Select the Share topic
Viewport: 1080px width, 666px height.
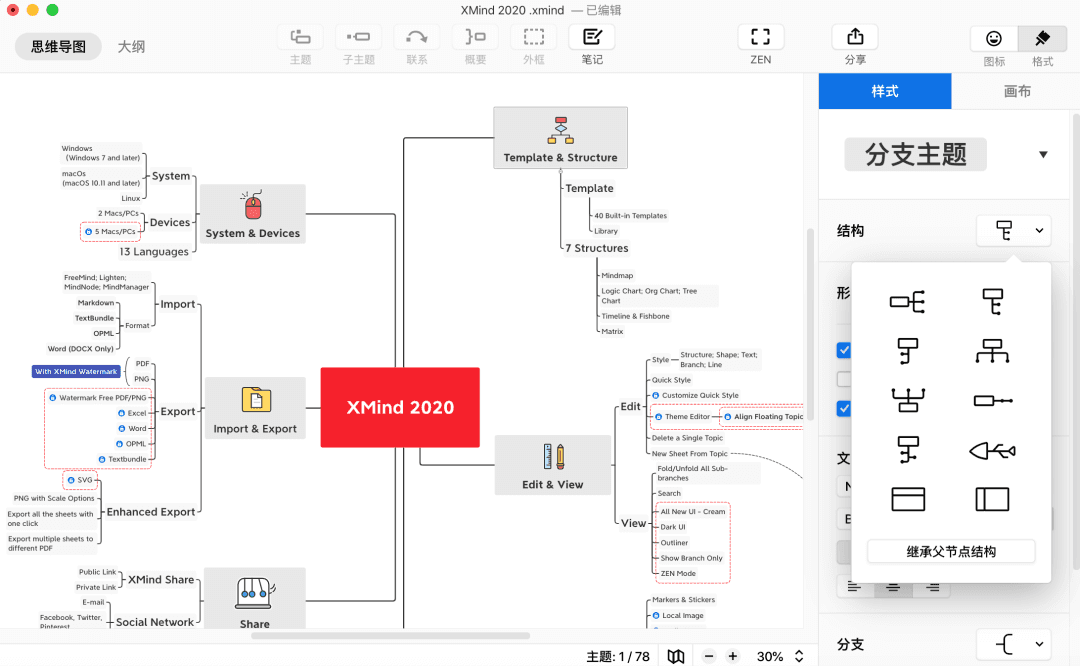[255, 599]
